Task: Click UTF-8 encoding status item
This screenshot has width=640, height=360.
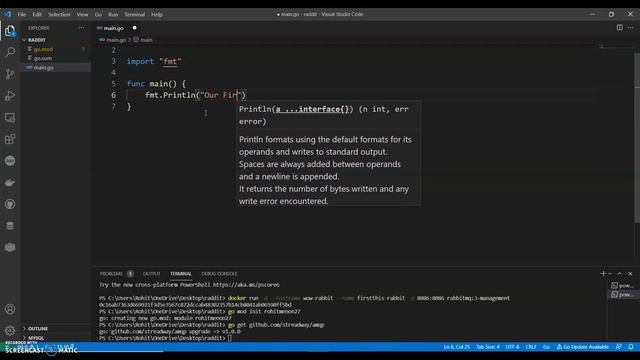Action: tap(512, 347)
